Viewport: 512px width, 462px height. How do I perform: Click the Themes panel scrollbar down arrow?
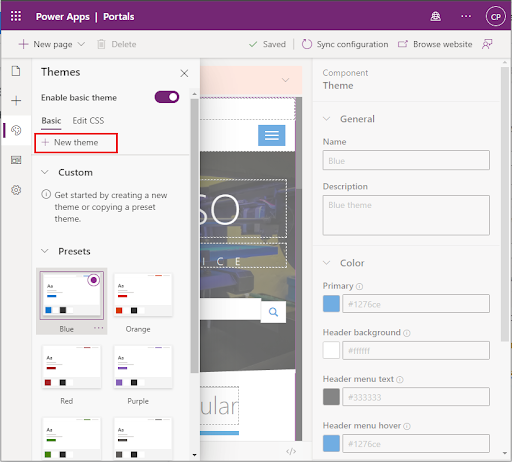(195, 455)
